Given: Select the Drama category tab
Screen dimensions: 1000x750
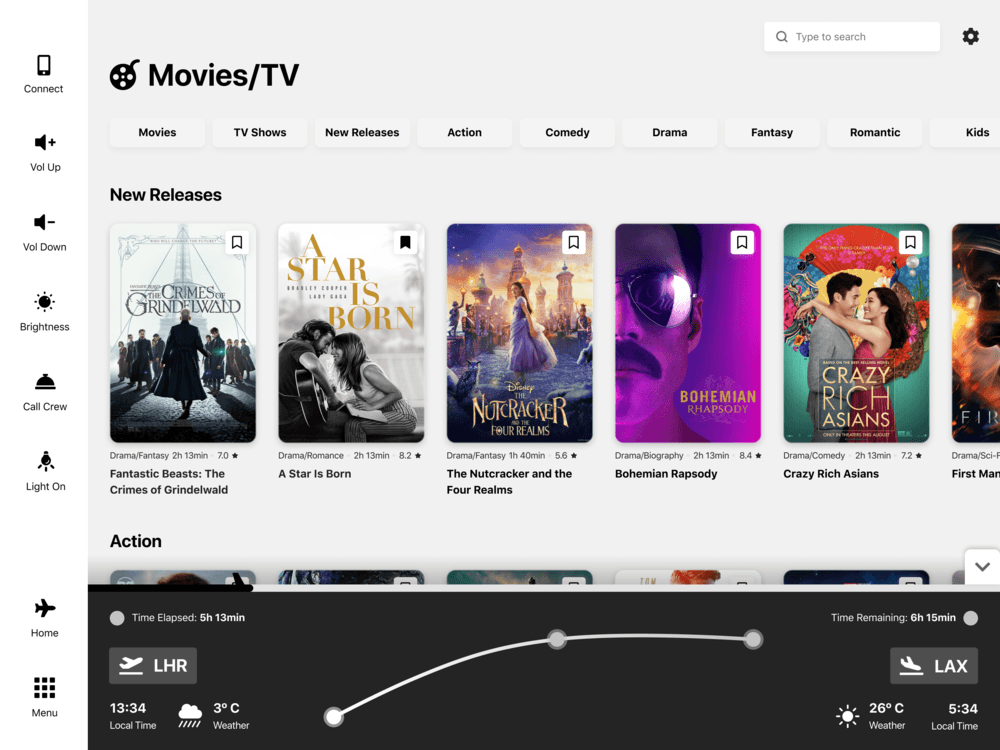Looking at the screenshot, I should click(670, 133).
